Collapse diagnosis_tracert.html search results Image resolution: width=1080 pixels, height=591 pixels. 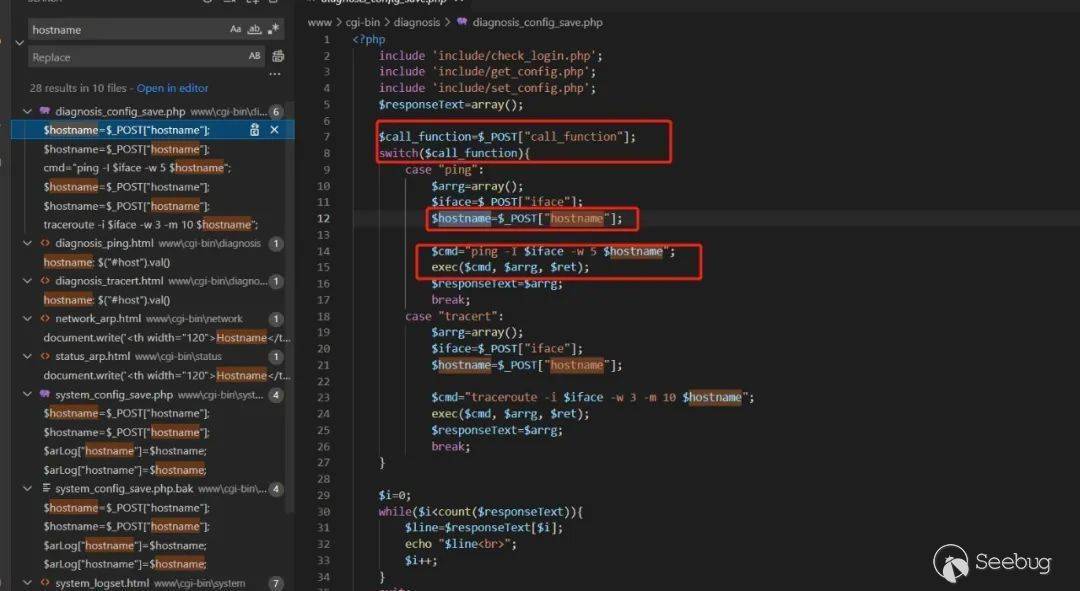(29, 281)
